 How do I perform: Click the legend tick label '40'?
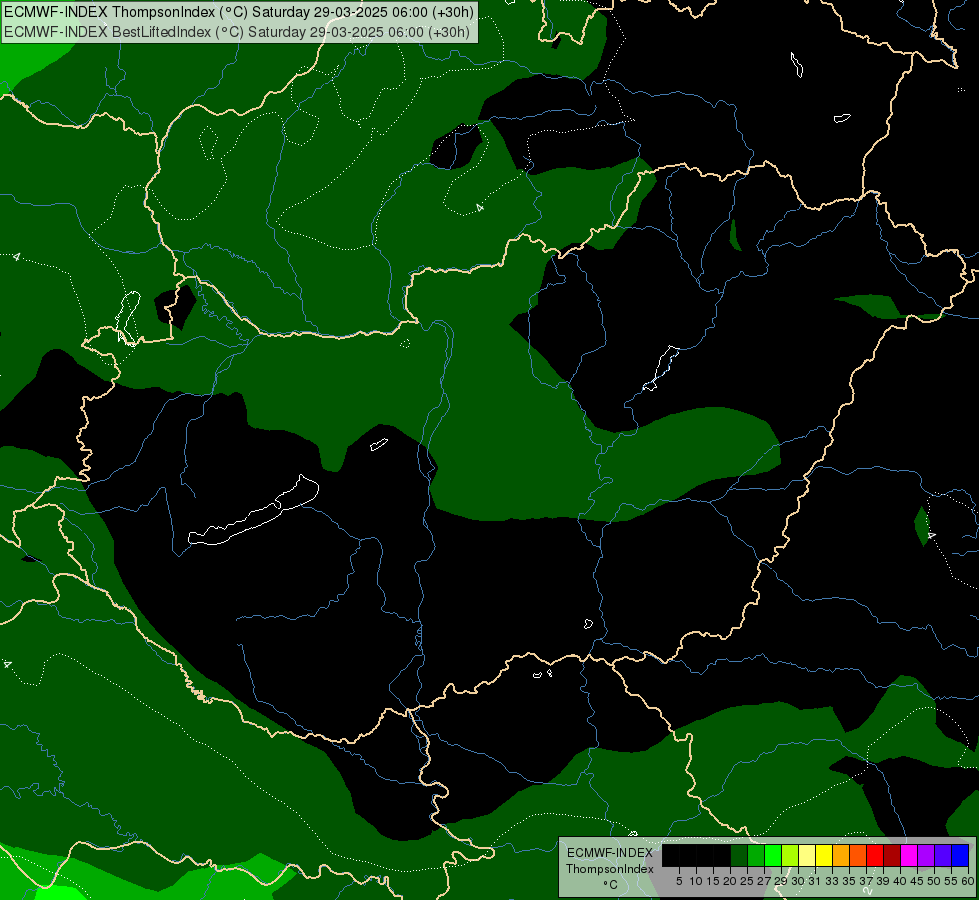coord(900,881)
